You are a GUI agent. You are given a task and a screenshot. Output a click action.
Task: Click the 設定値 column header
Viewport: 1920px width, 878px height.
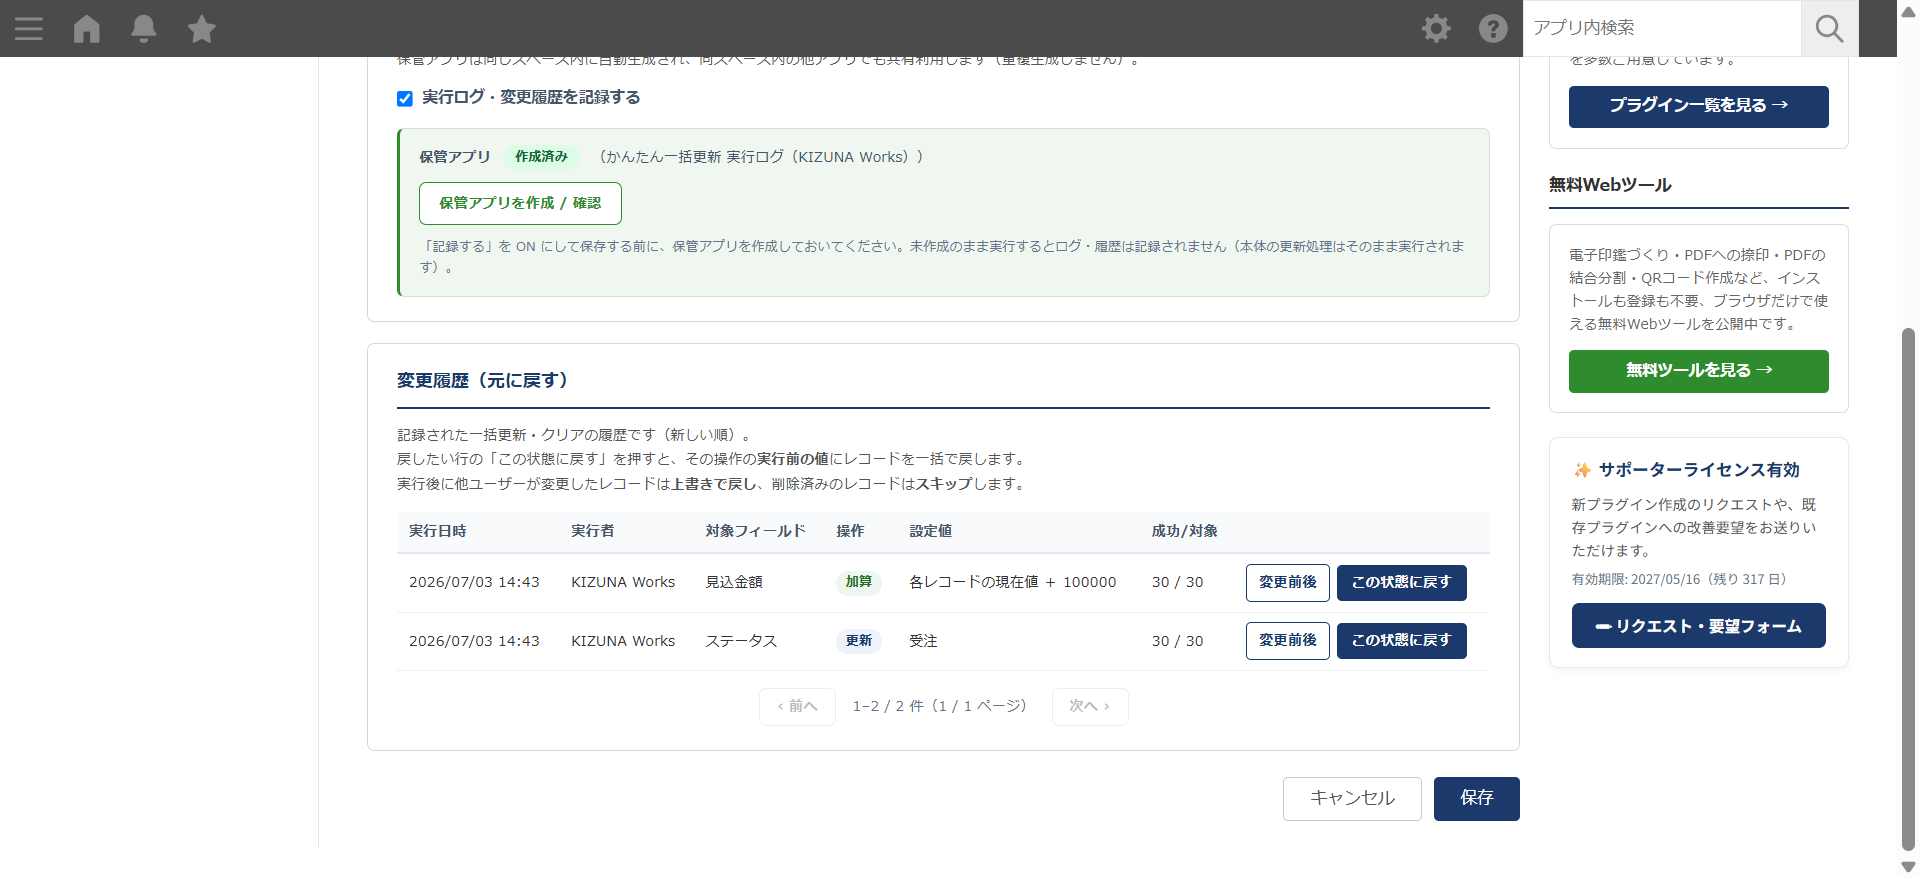click(x=930, y=531)
